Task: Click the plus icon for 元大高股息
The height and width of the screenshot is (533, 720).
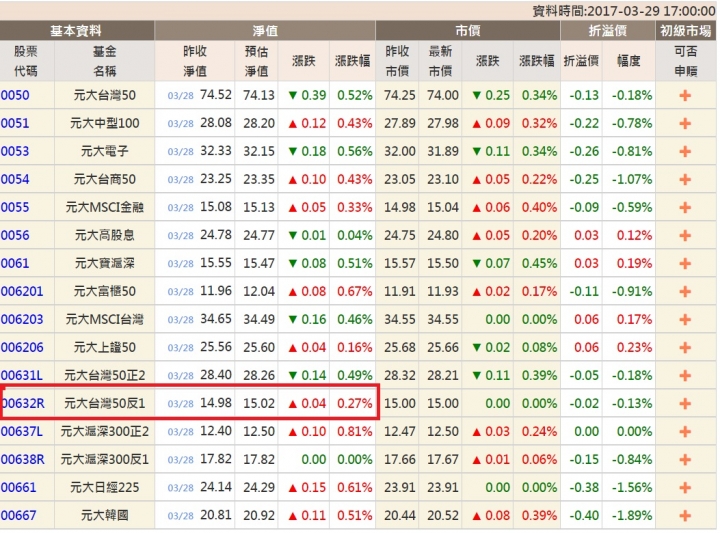Action: coord(685,236)
